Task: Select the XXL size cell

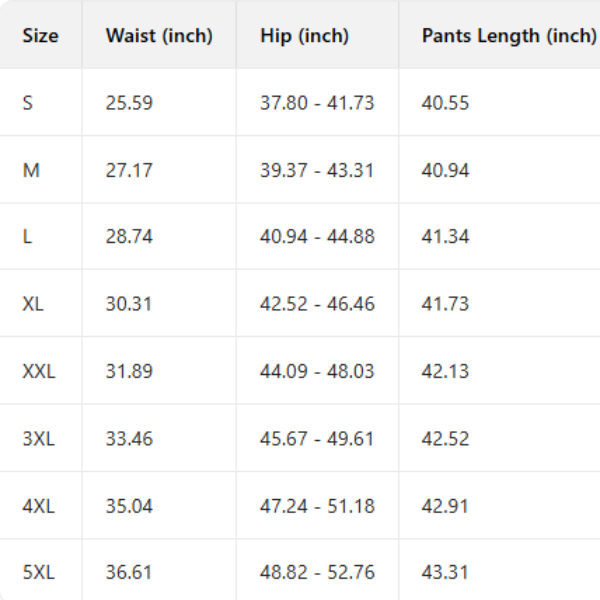Action: pos(39,371)
